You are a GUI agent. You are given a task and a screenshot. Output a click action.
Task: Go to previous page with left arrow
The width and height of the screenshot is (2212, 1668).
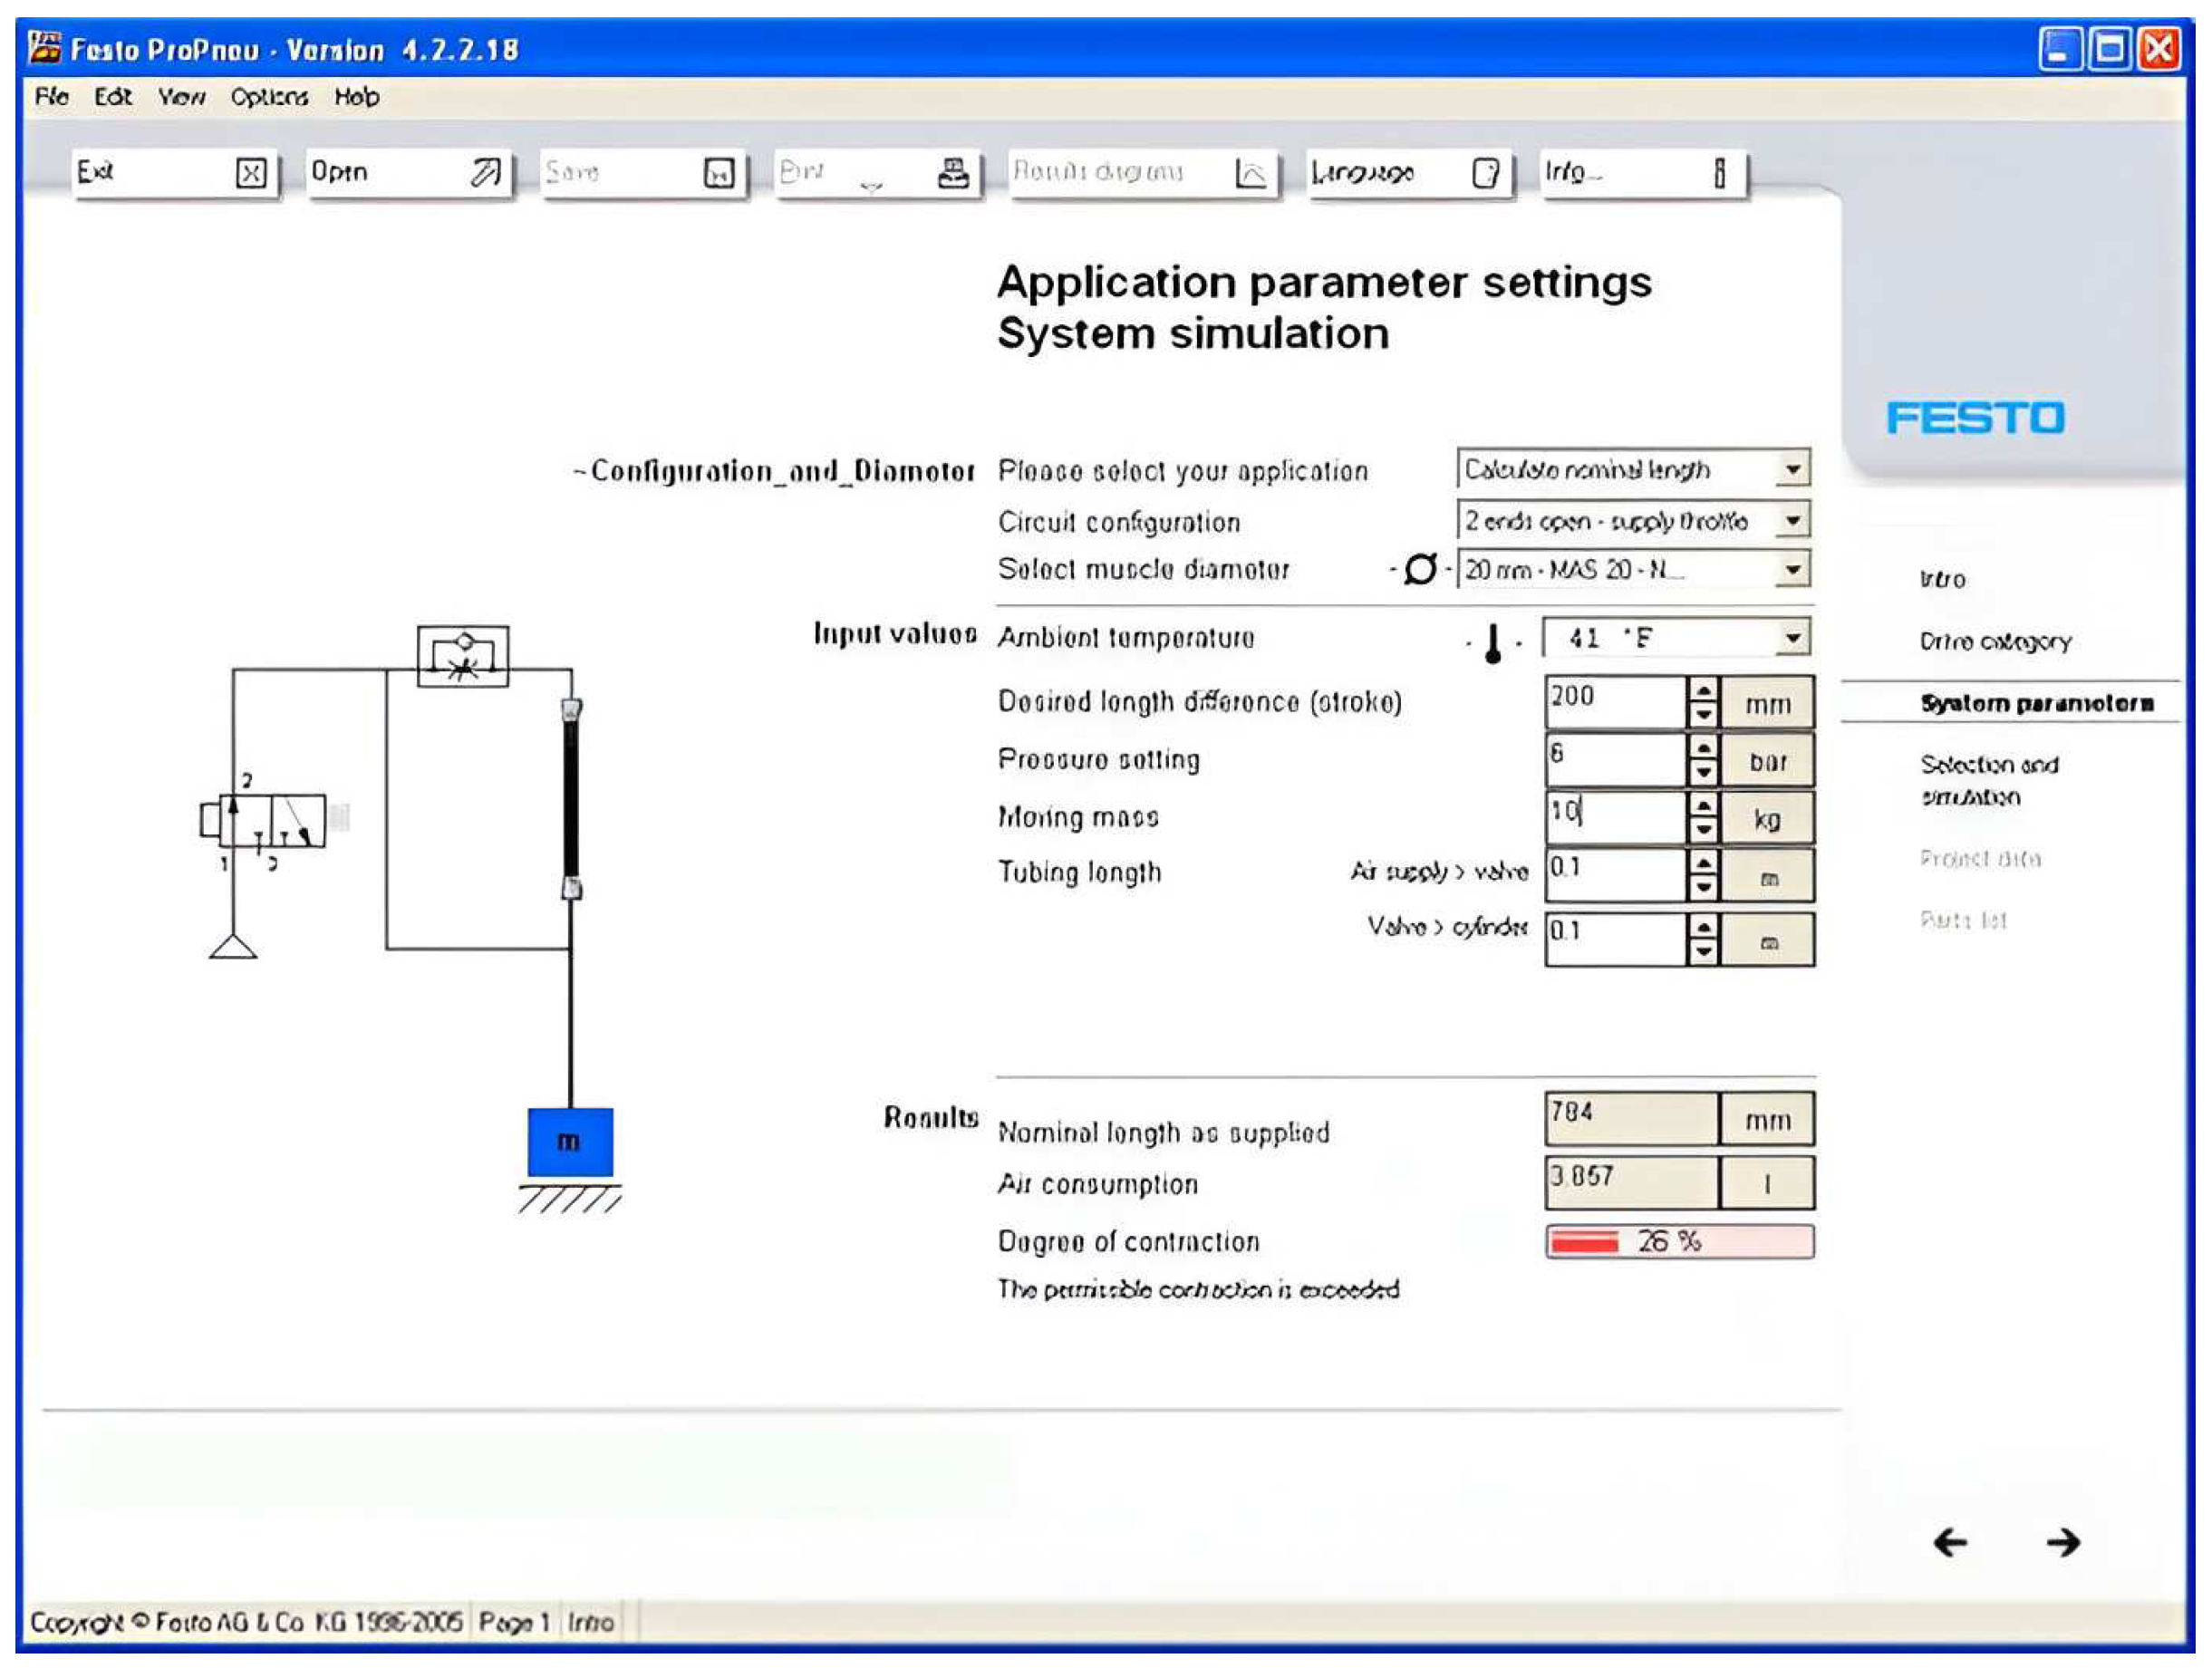[x=1950, y=1542]
